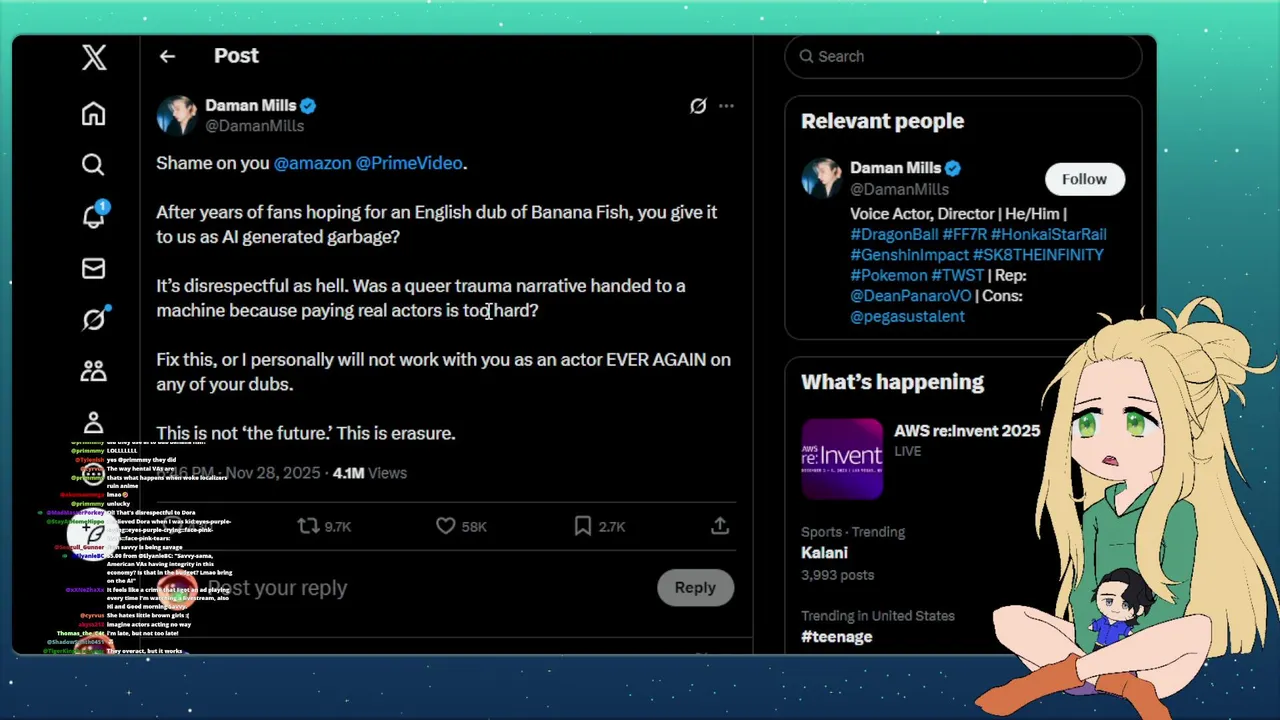
Task: Open the @pegasustalent mention
Action: [907, 316]
